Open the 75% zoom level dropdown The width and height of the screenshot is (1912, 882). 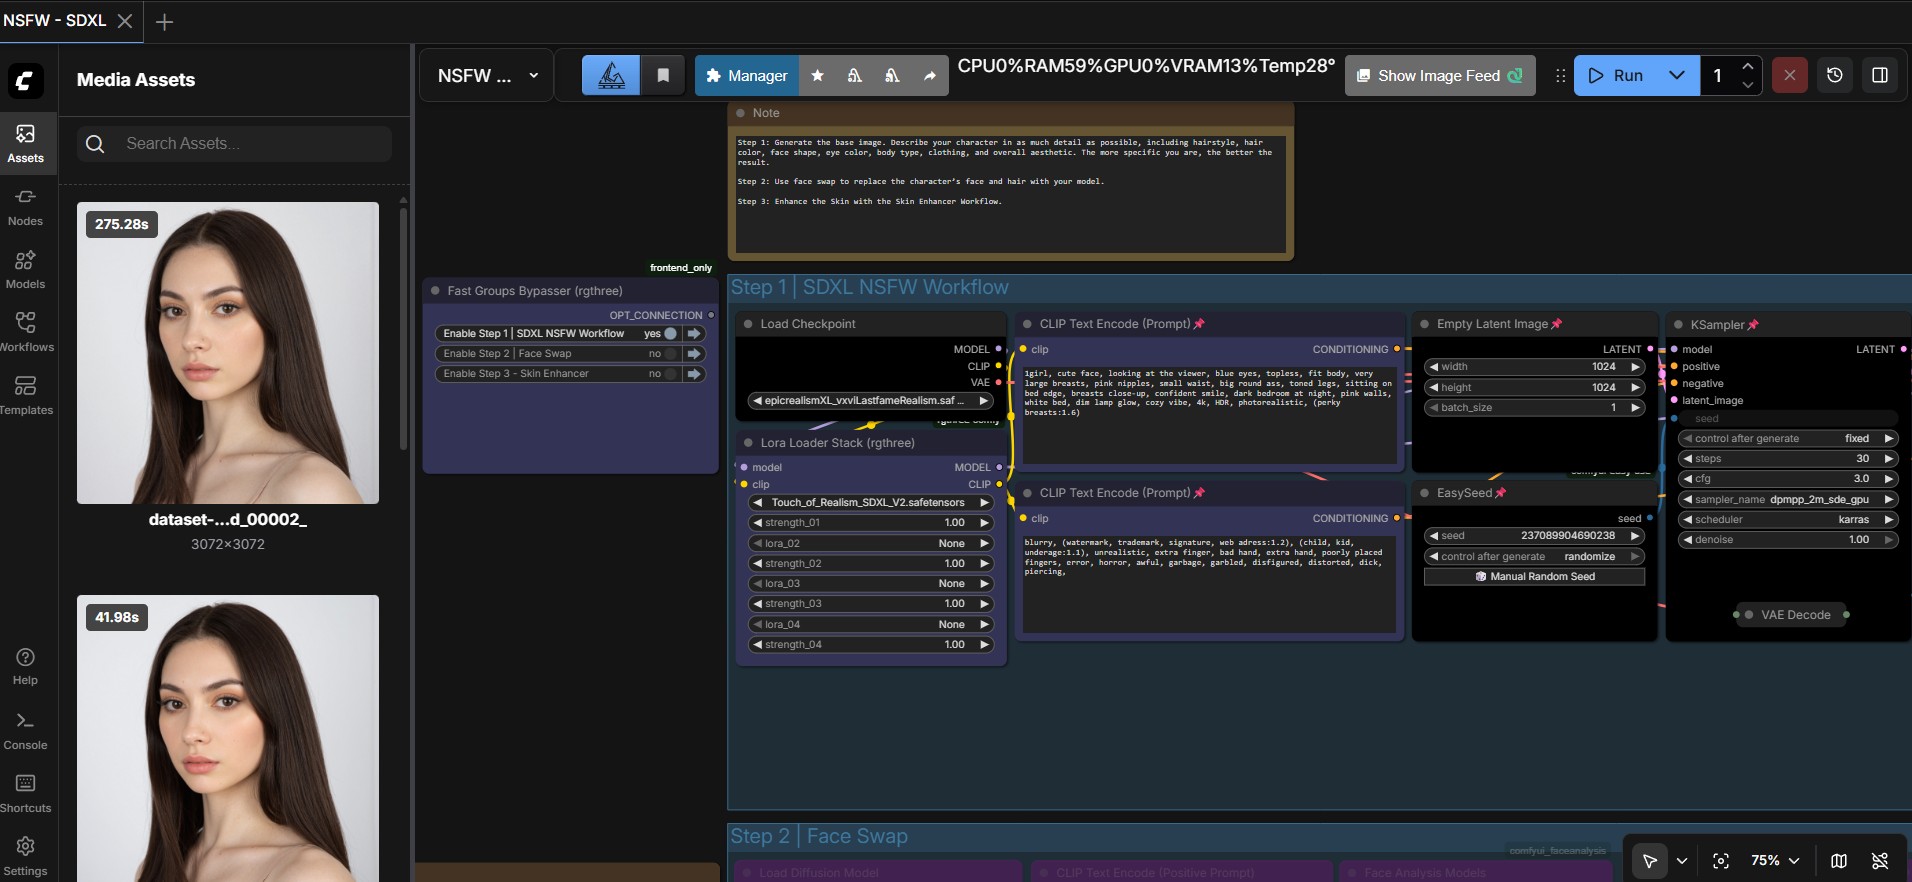pyautogui.click(x=1774, y=861)
